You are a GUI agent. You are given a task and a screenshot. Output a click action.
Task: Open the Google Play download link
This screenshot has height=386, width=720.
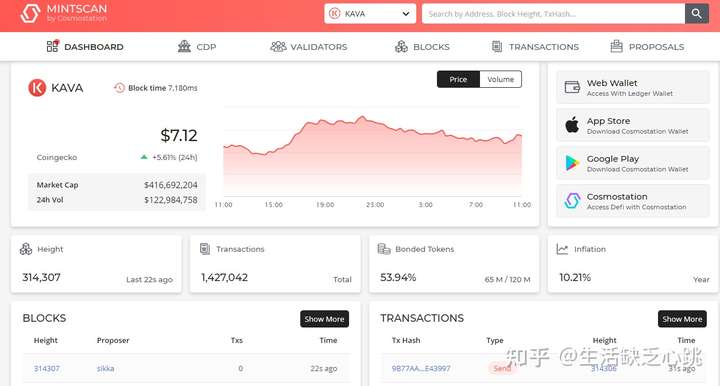point(633,163)
